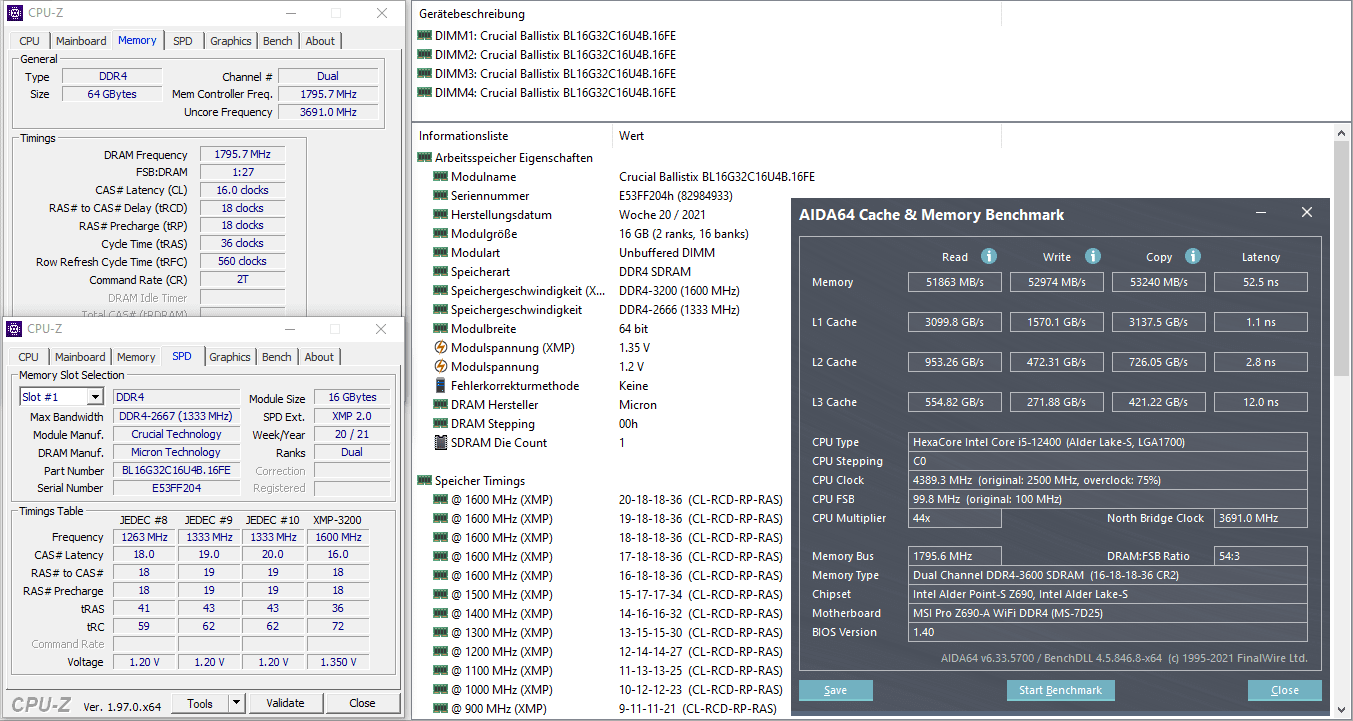Select SPD tab in upper CPU-Z window
The height and width of the screenshot is (721, 1353).
183,41
